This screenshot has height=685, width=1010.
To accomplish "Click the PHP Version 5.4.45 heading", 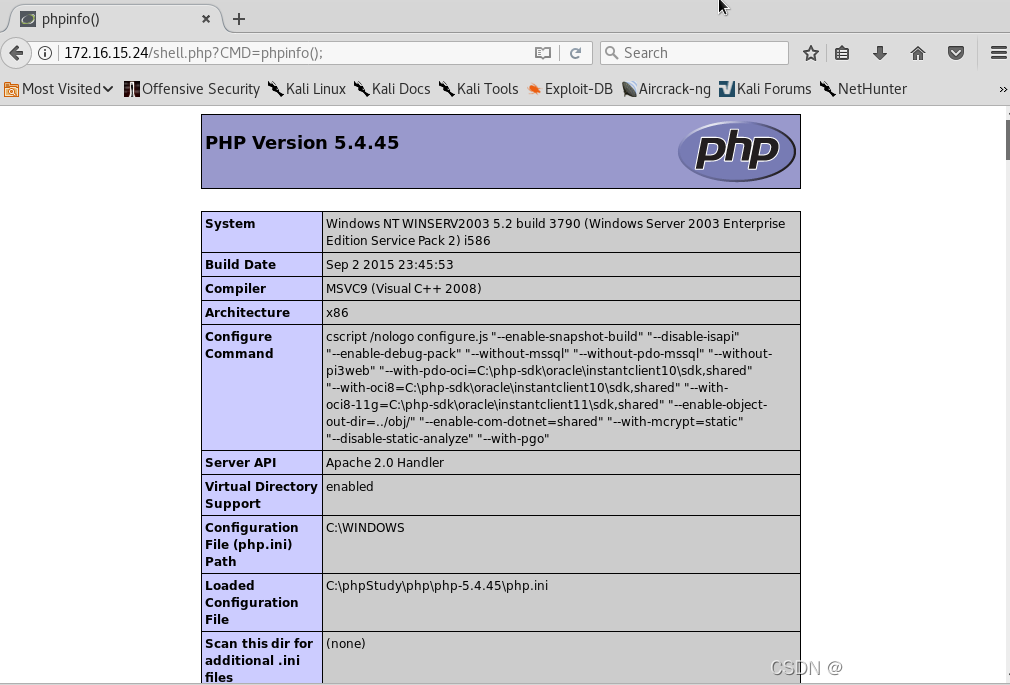I will point(302,142).
